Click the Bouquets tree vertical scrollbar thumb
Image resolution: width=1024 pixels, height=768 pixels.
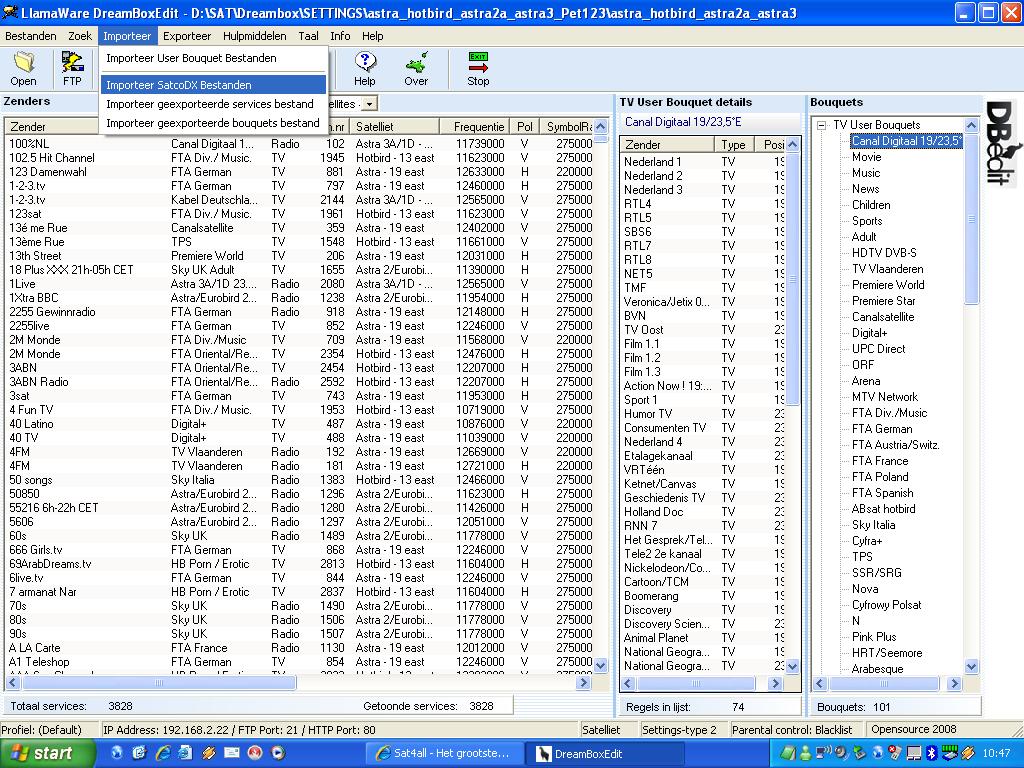coord(971,219)
